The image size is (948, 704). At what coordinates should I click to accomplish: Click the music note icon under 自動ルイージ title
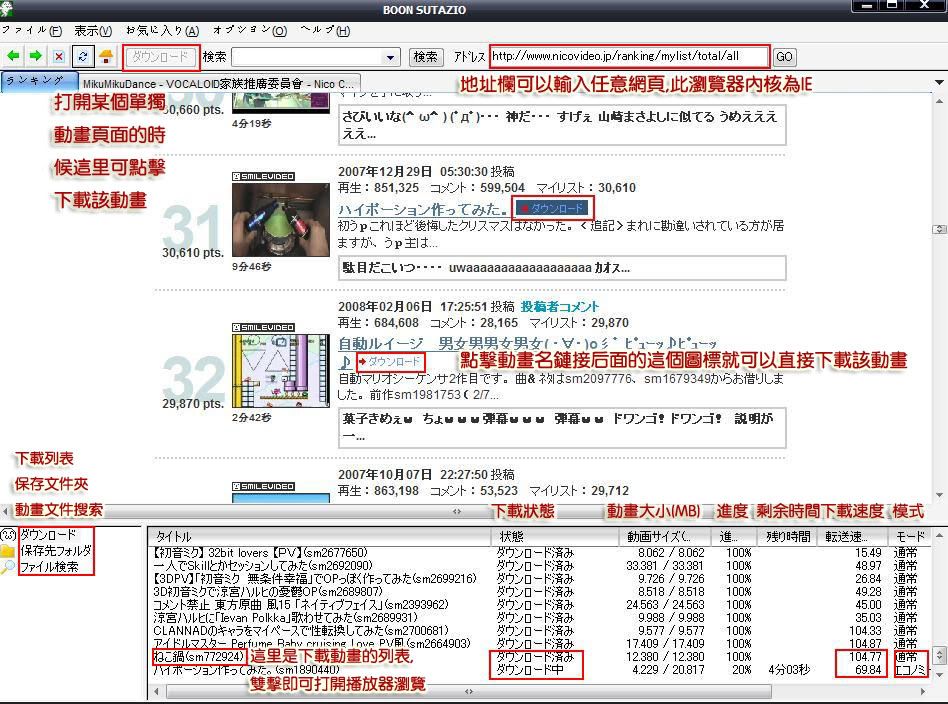pyautogui.click(x=345, y=362)
